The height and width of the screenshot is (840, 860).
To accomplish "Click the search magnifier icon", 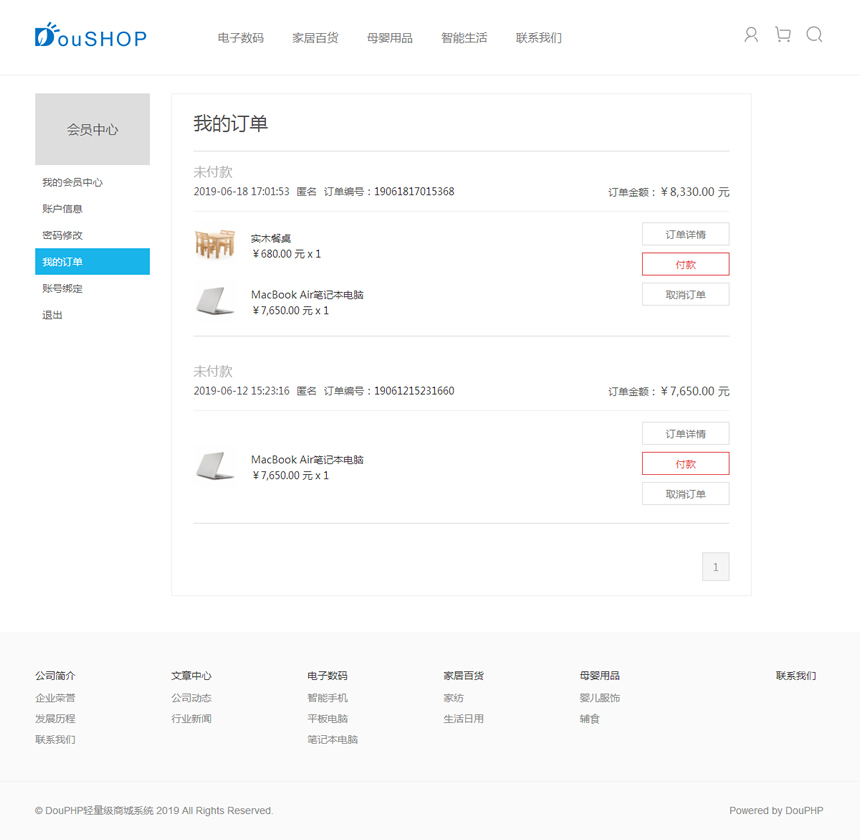I will pos(814,35).
